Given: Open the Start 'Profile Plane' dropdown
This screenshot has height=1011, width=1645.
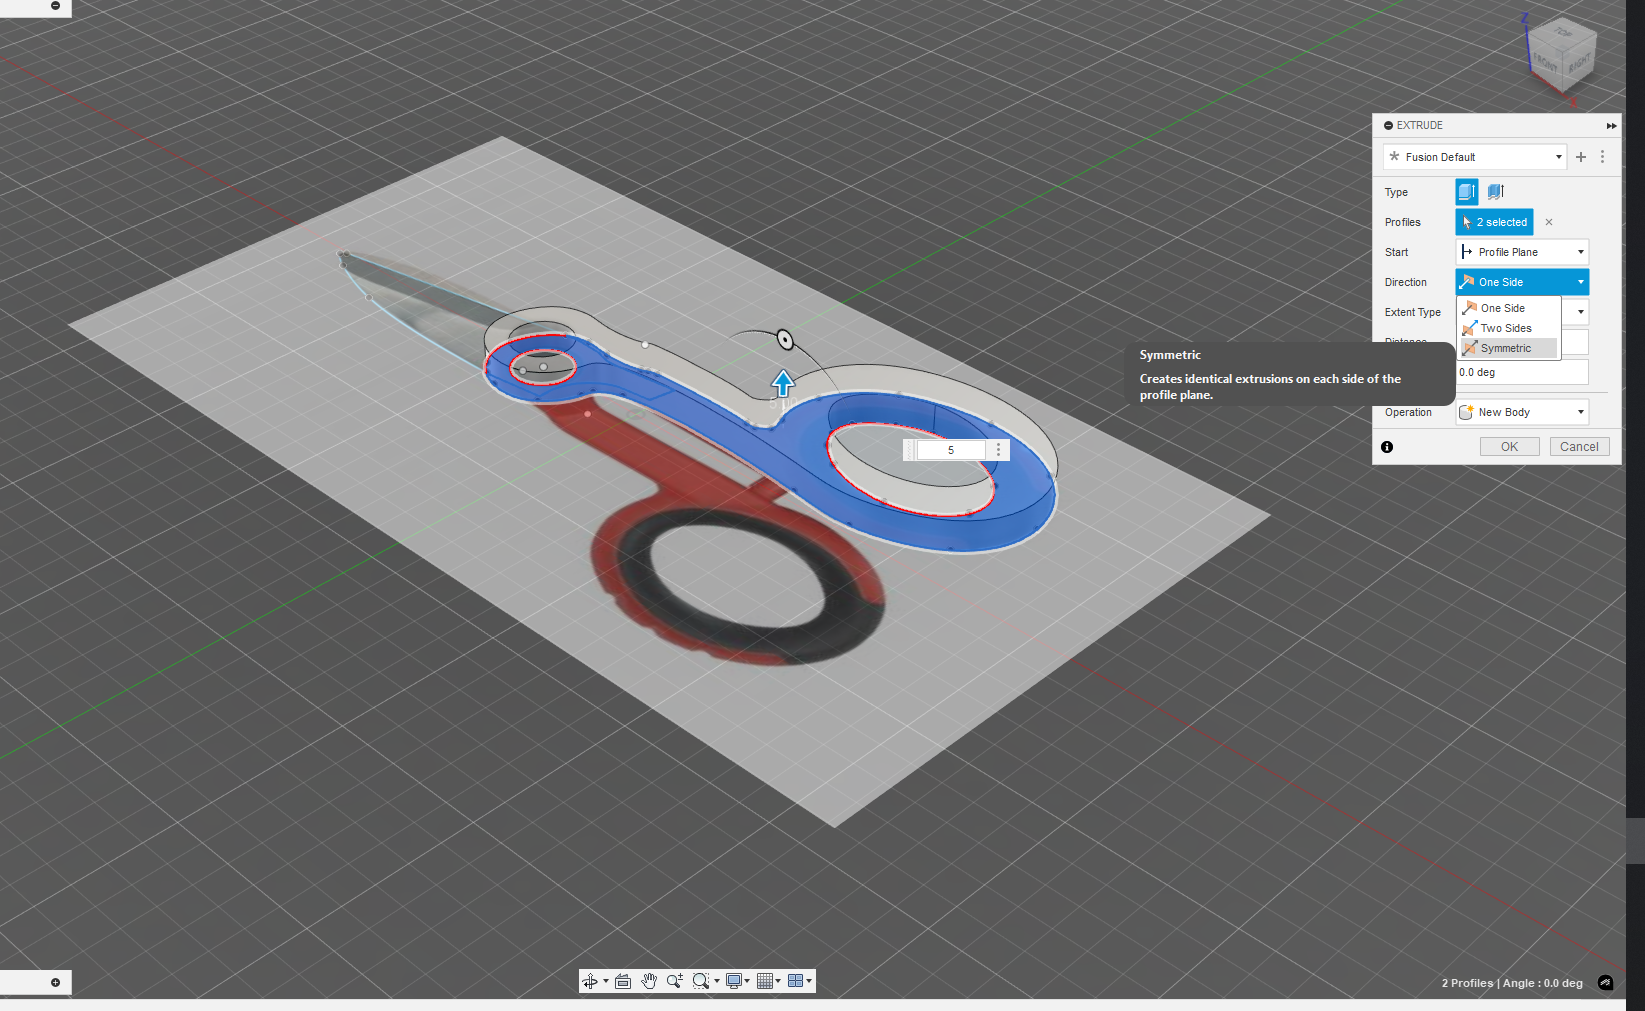Looking at the screenshot, I should [x=1522, y=252].
